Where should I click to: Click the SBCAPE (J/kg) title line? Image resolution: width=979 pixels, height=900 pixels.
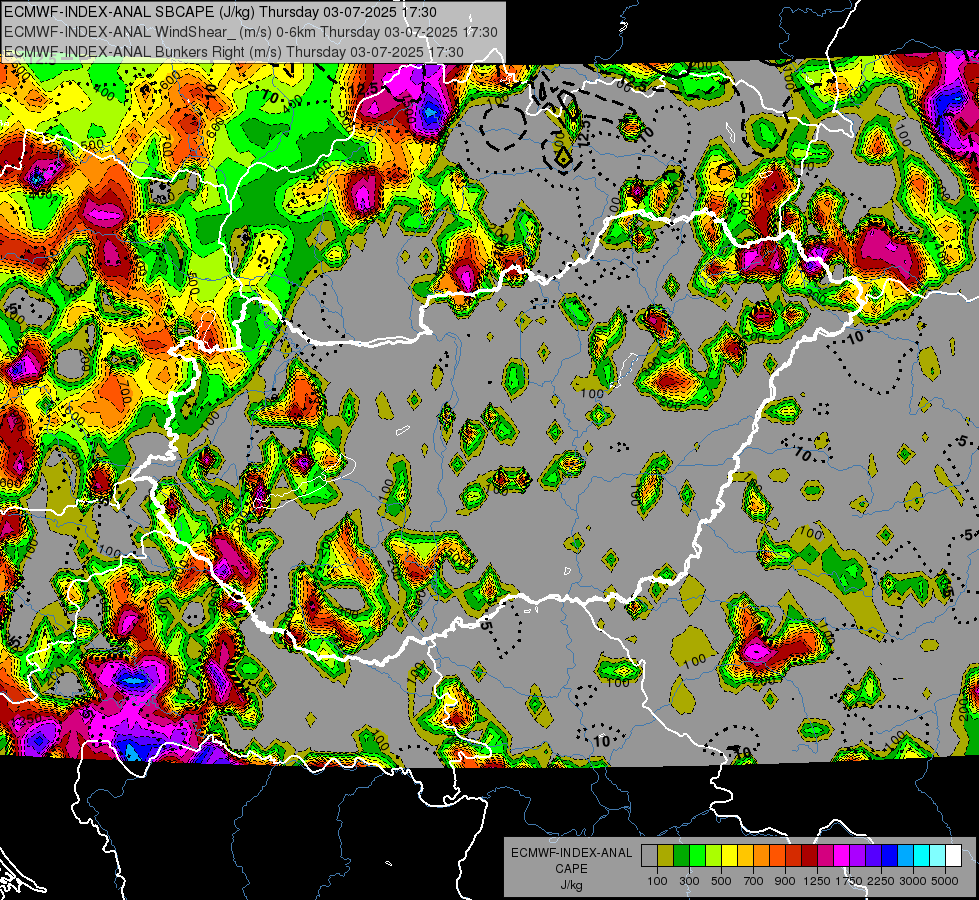(220, 12)
